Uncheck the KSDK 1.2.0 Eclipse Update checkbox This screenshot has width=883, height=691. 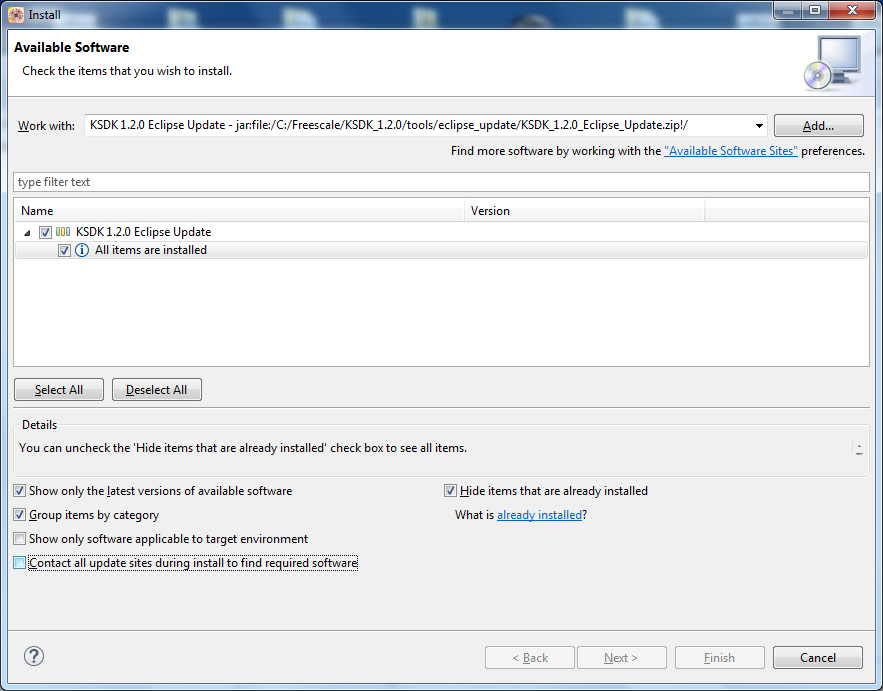[x=45, y=232]
